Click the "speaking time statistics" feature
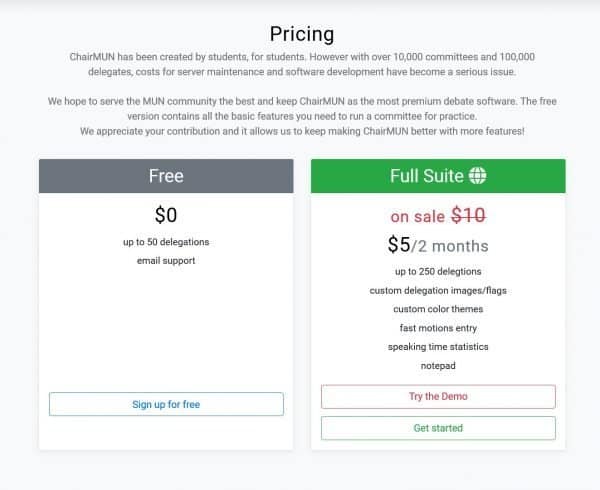This screenshot has height=490, width=600. pos(438,347)
